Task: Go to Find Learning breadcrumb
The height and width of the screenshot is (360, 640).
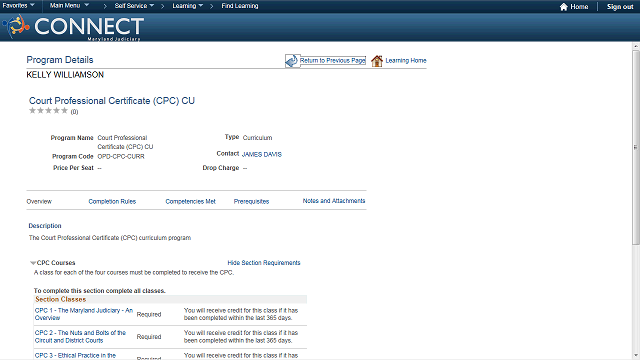Action: tap(240, 6)
